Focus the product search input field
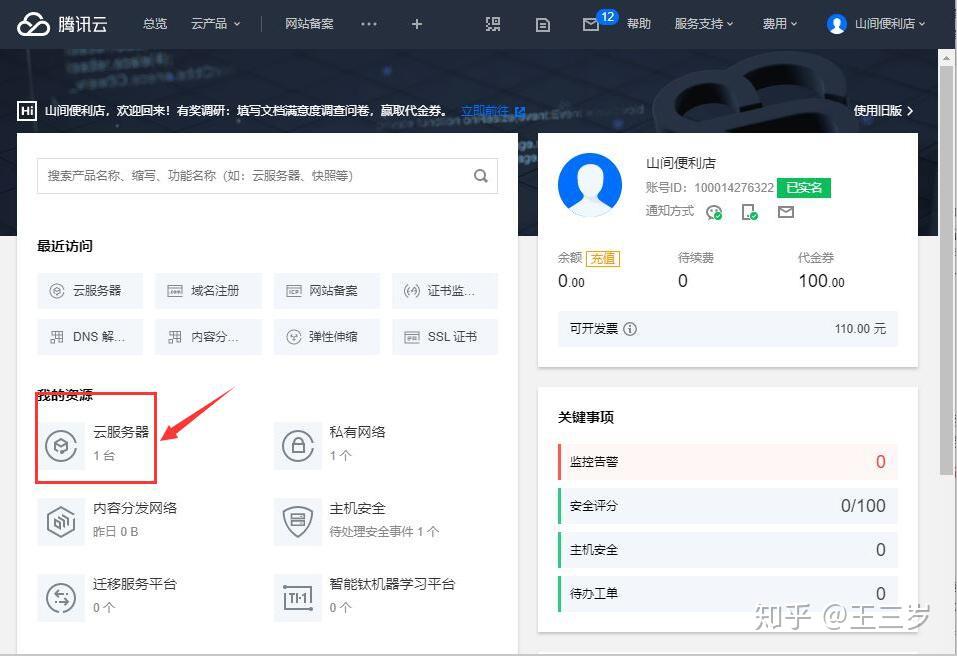This screenshot has width=957, height=656. pyautogui.click(x=267, y=176)
